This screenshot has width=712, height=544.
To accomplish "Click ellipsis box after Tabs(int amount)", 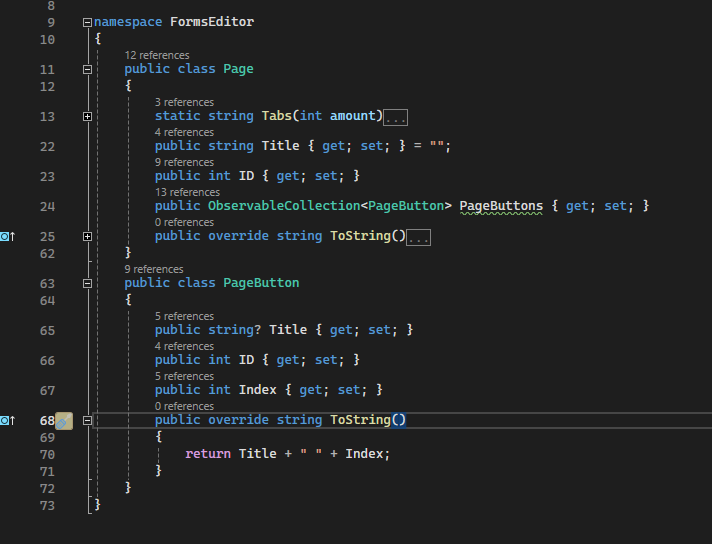I will tap(396, 117).
